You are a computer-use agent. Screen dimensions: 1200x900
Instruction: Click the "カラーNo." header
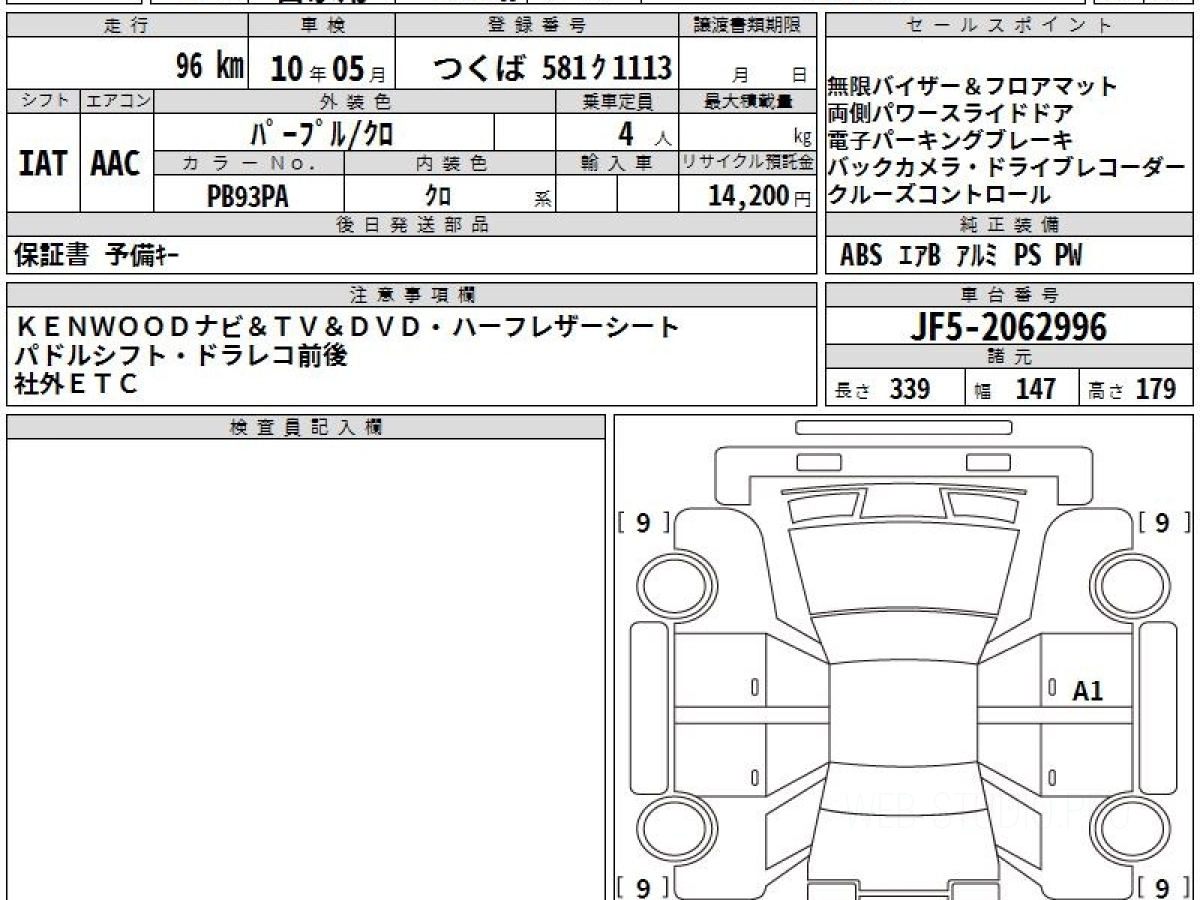coord(249,162)
